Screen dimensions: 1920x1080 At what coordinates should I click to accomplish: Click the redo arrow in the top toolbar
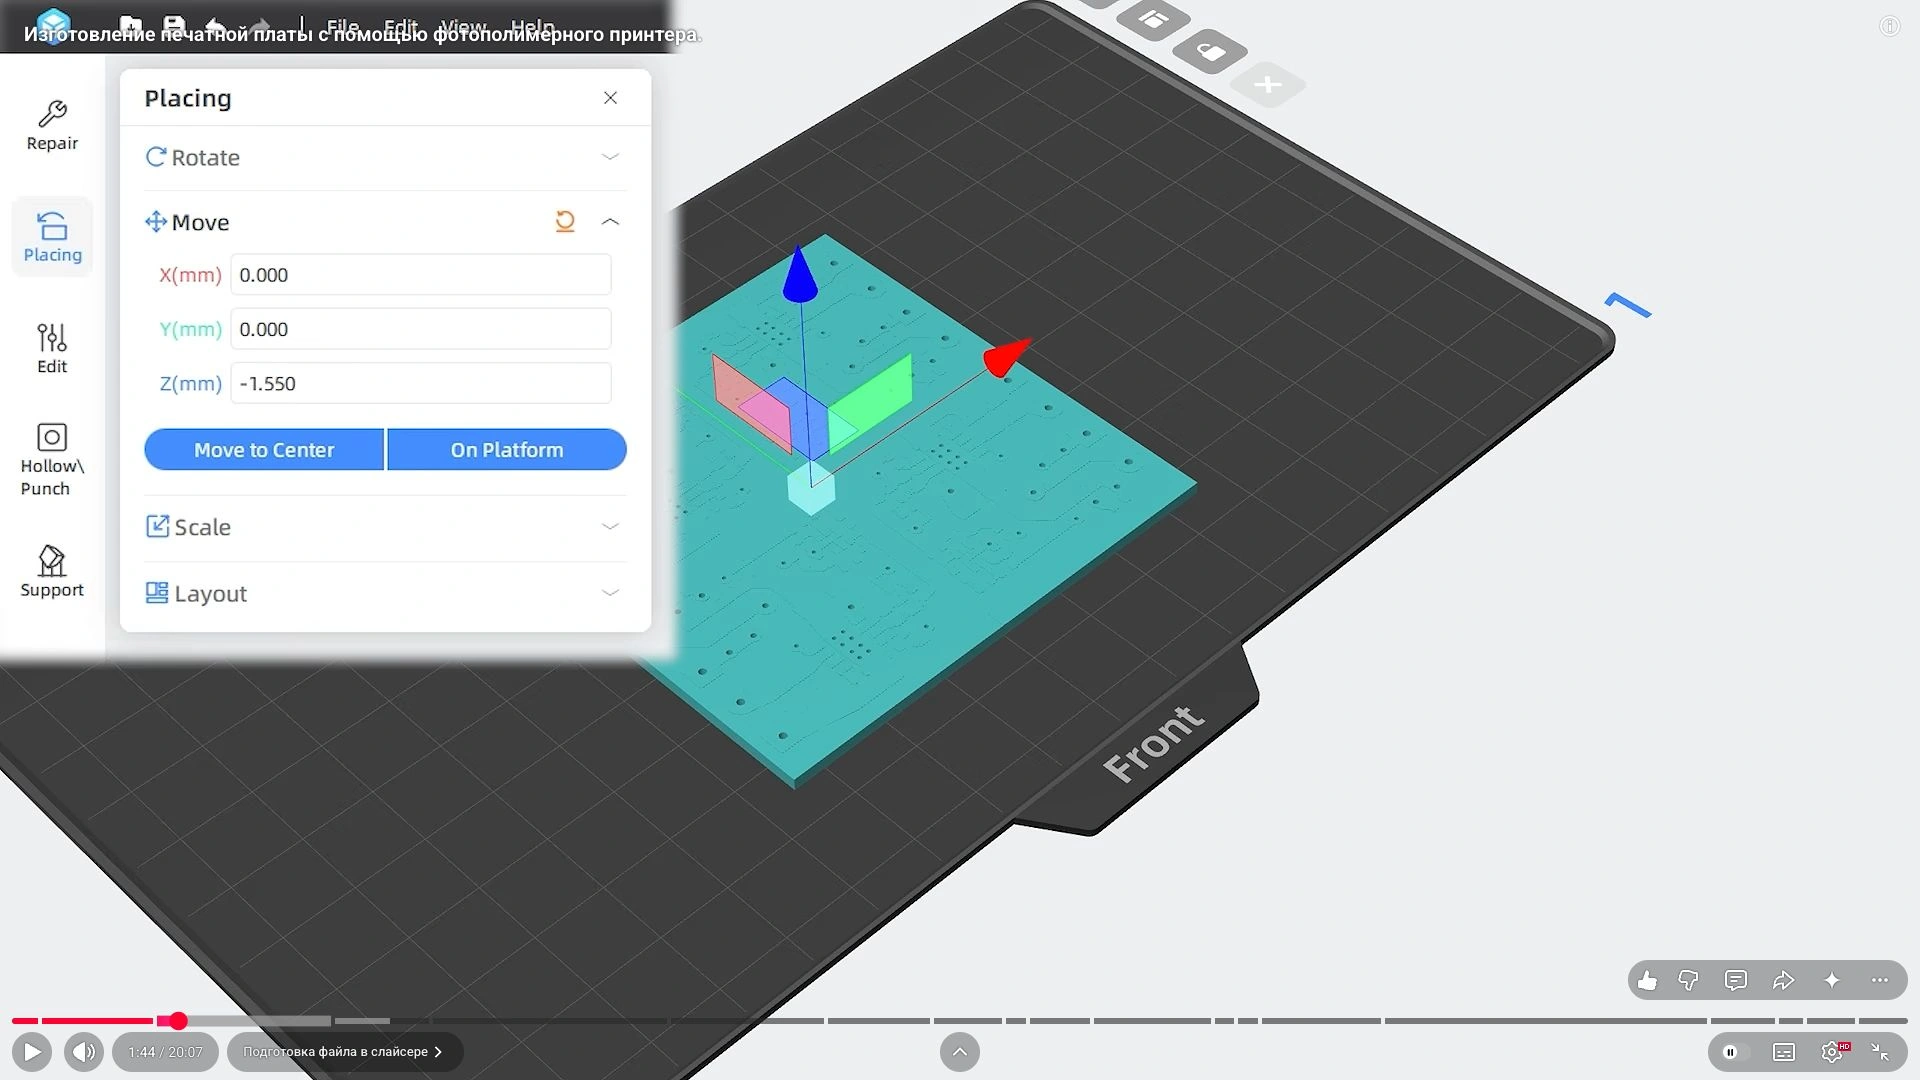(259, 25)
